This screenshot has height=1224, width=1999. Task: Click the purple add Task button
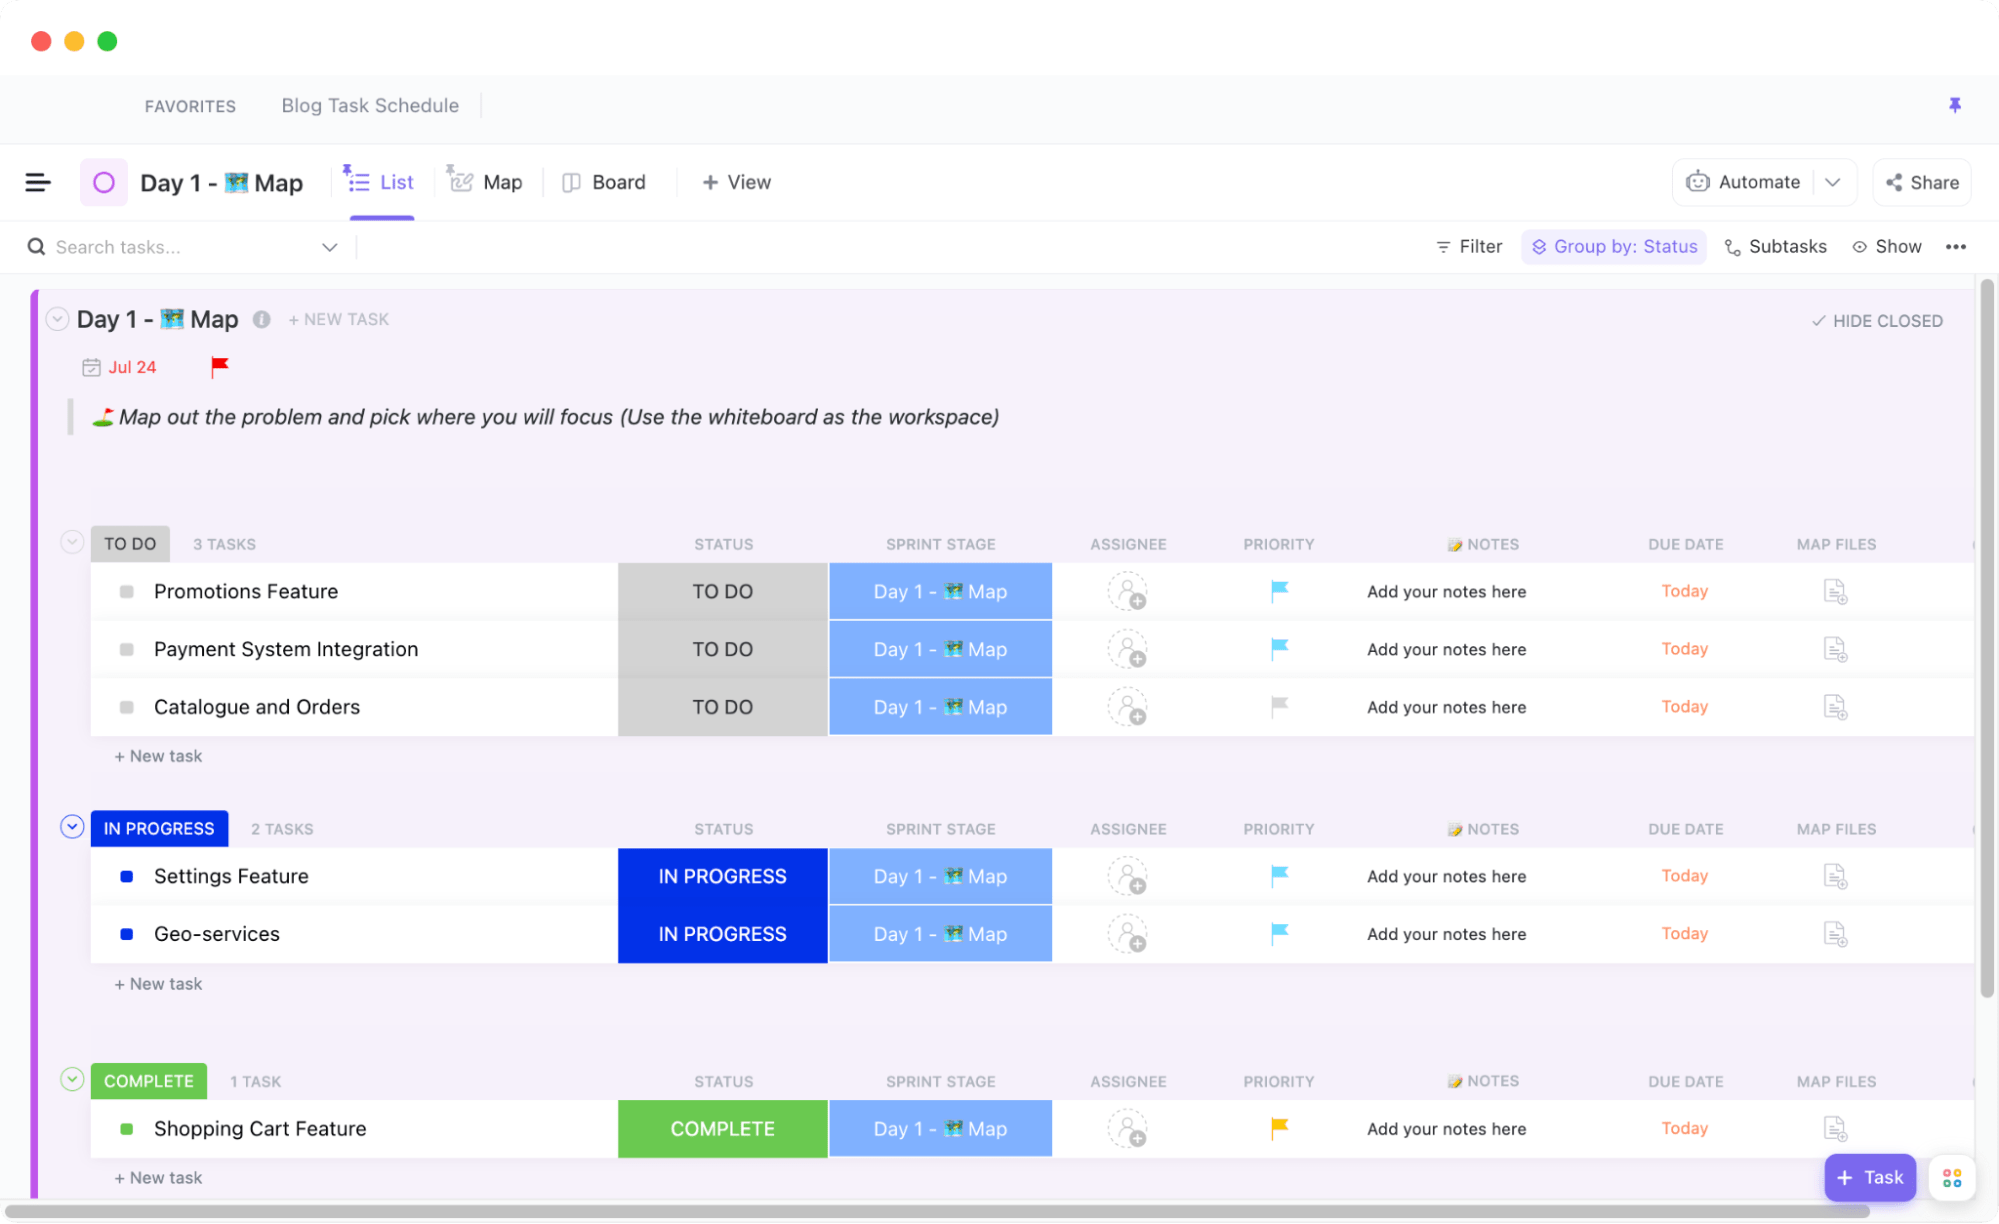(x=1869, y=1177)
